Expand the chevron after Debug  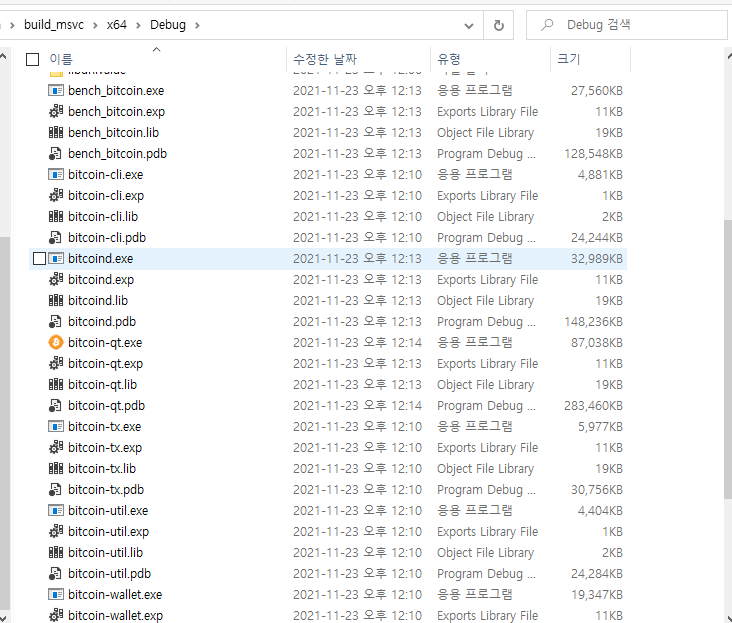pyautogui.click(x=197, y=25)
